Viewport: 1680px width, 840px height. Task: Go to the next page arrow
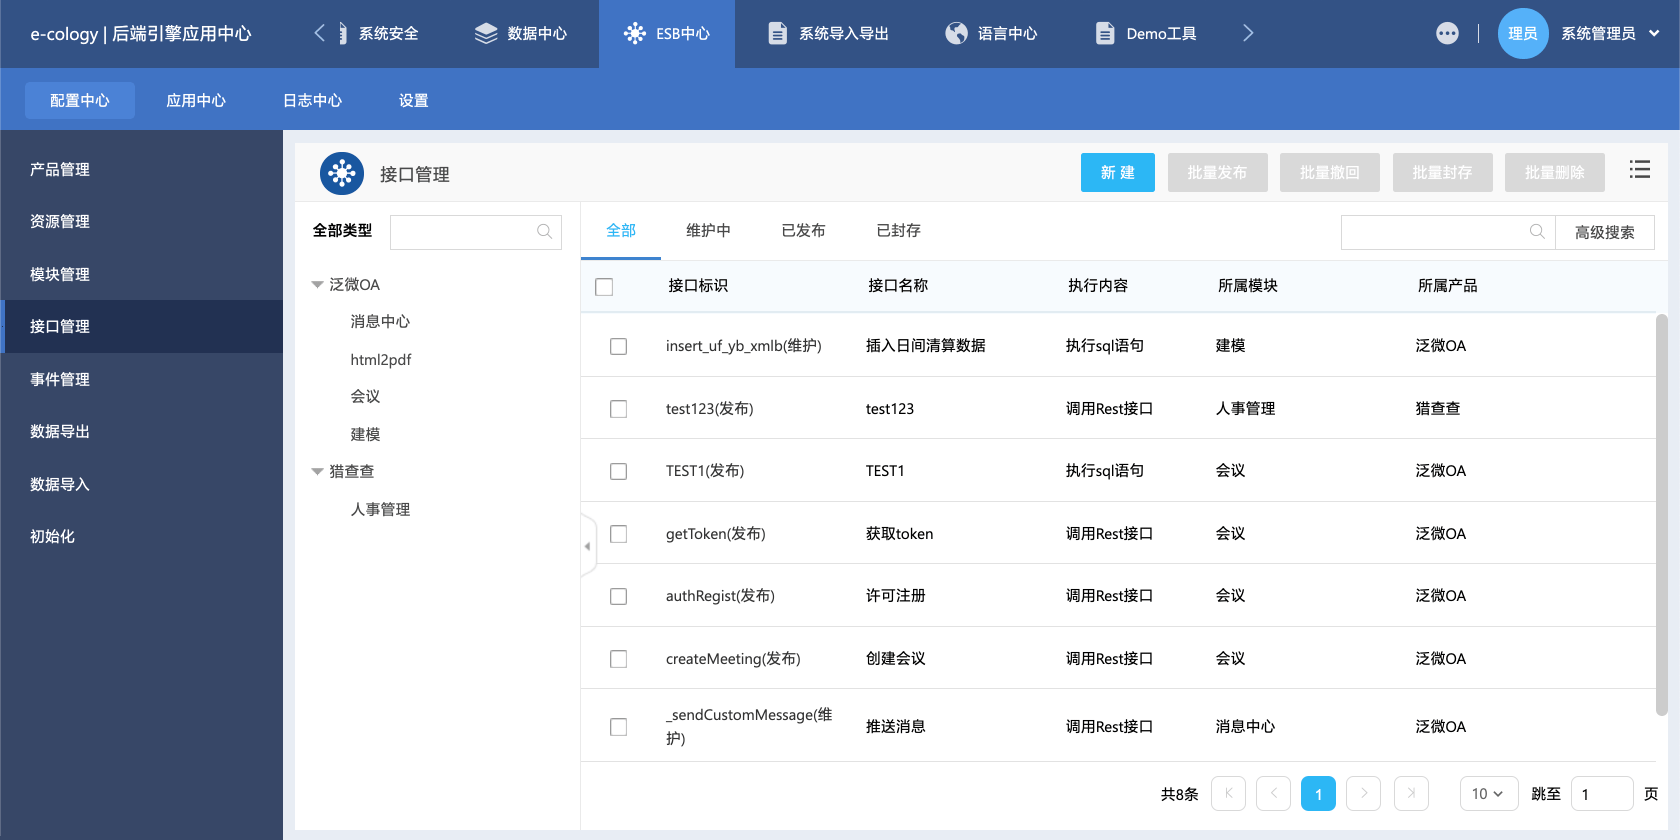[1364, 794]
